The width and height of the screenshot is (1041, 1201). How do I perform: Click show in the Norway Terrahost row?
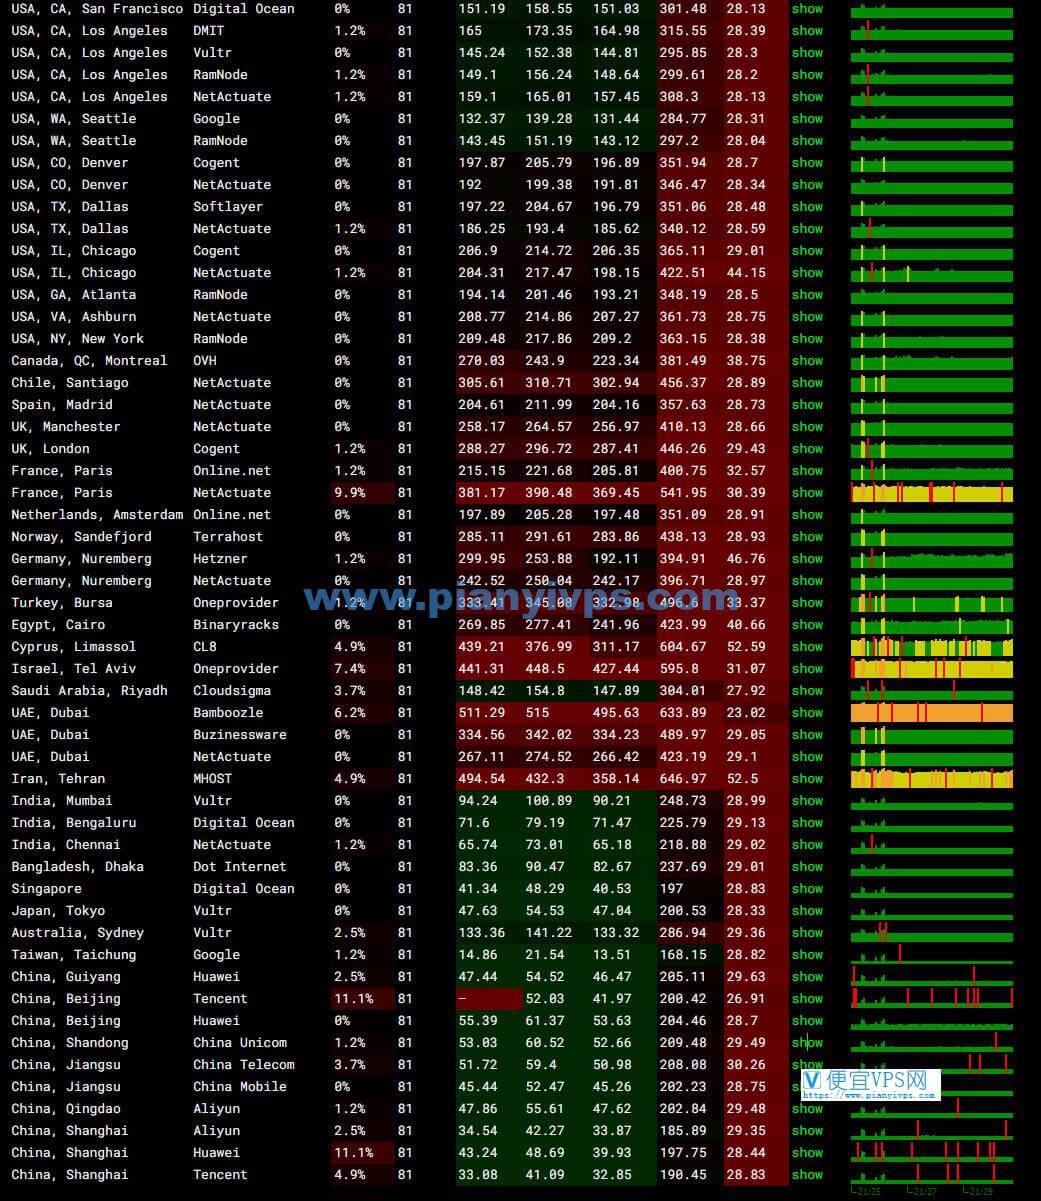point(807,537)
